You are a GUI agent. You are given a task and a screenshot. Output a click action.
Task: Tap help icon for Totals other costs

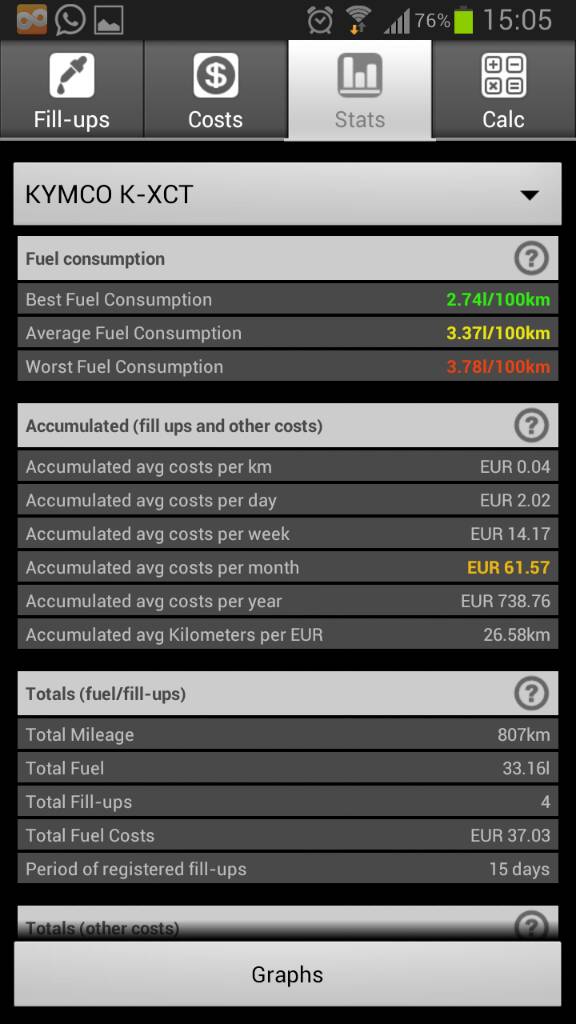[531, 926]
